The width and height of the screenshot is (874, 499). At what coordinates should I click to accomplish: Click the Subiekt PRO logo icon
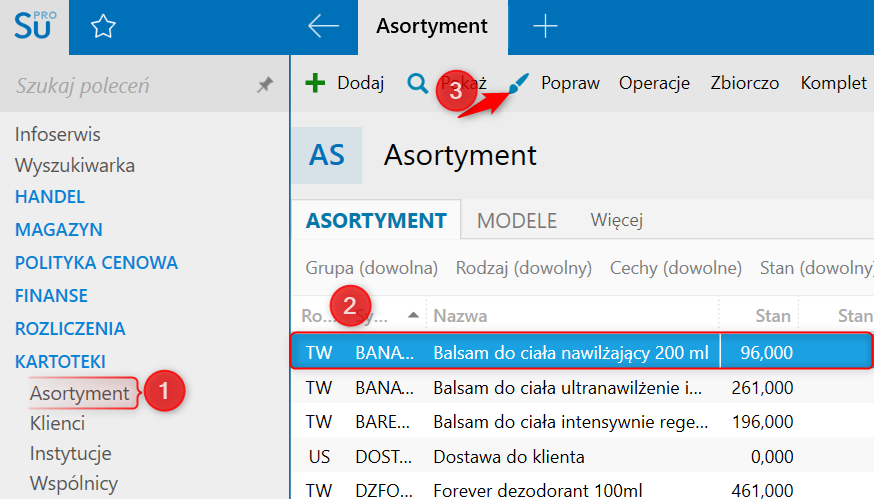point(34,26)
